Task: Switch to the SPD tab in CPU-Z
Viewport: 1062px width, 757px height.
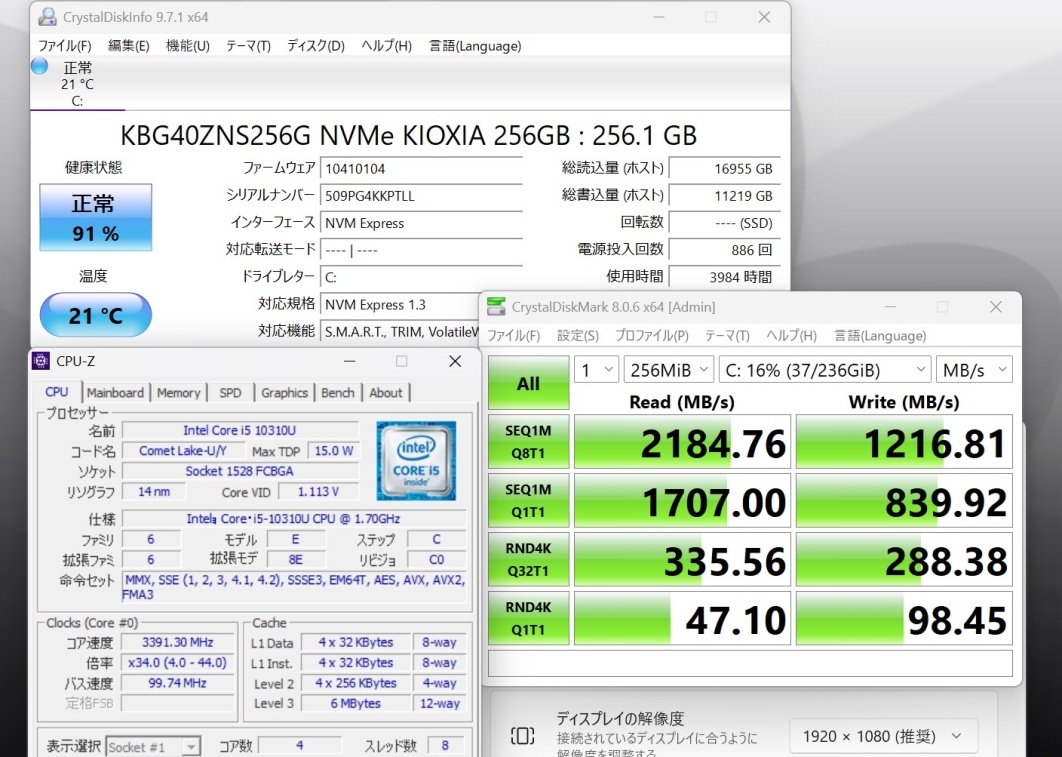Action: point(229,393)
